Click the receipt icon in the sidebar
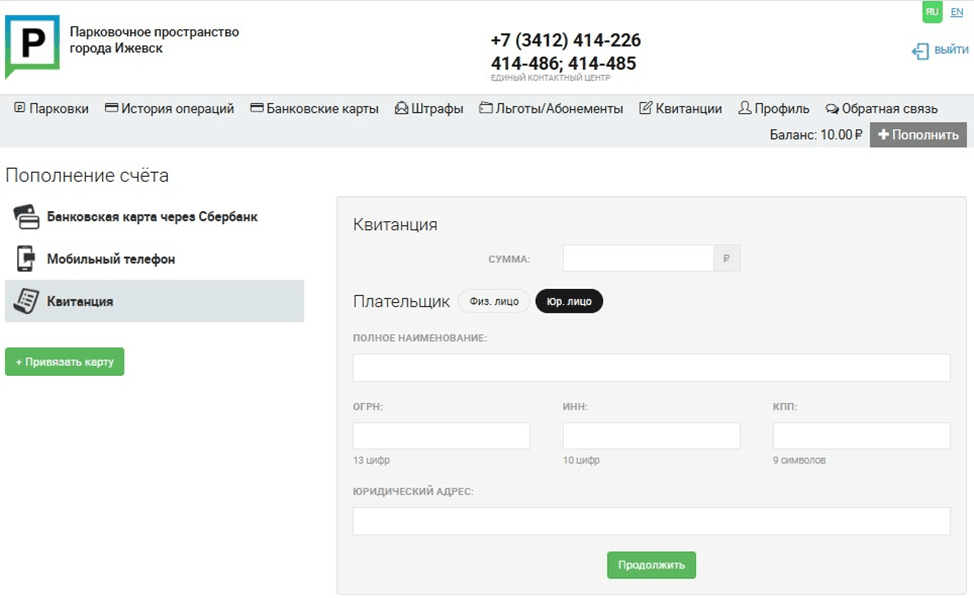The height and width of the screenshot is (598, 974). tap(26, 301)
